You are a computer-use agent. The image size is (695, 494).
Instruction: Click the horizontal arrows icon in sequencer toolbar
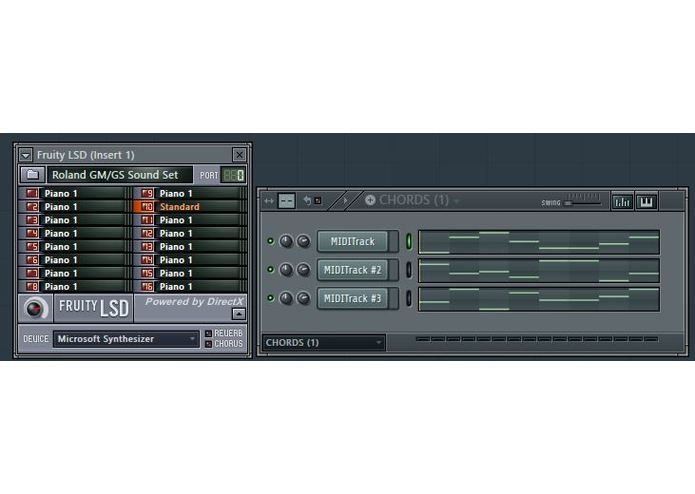coord(269,201)
